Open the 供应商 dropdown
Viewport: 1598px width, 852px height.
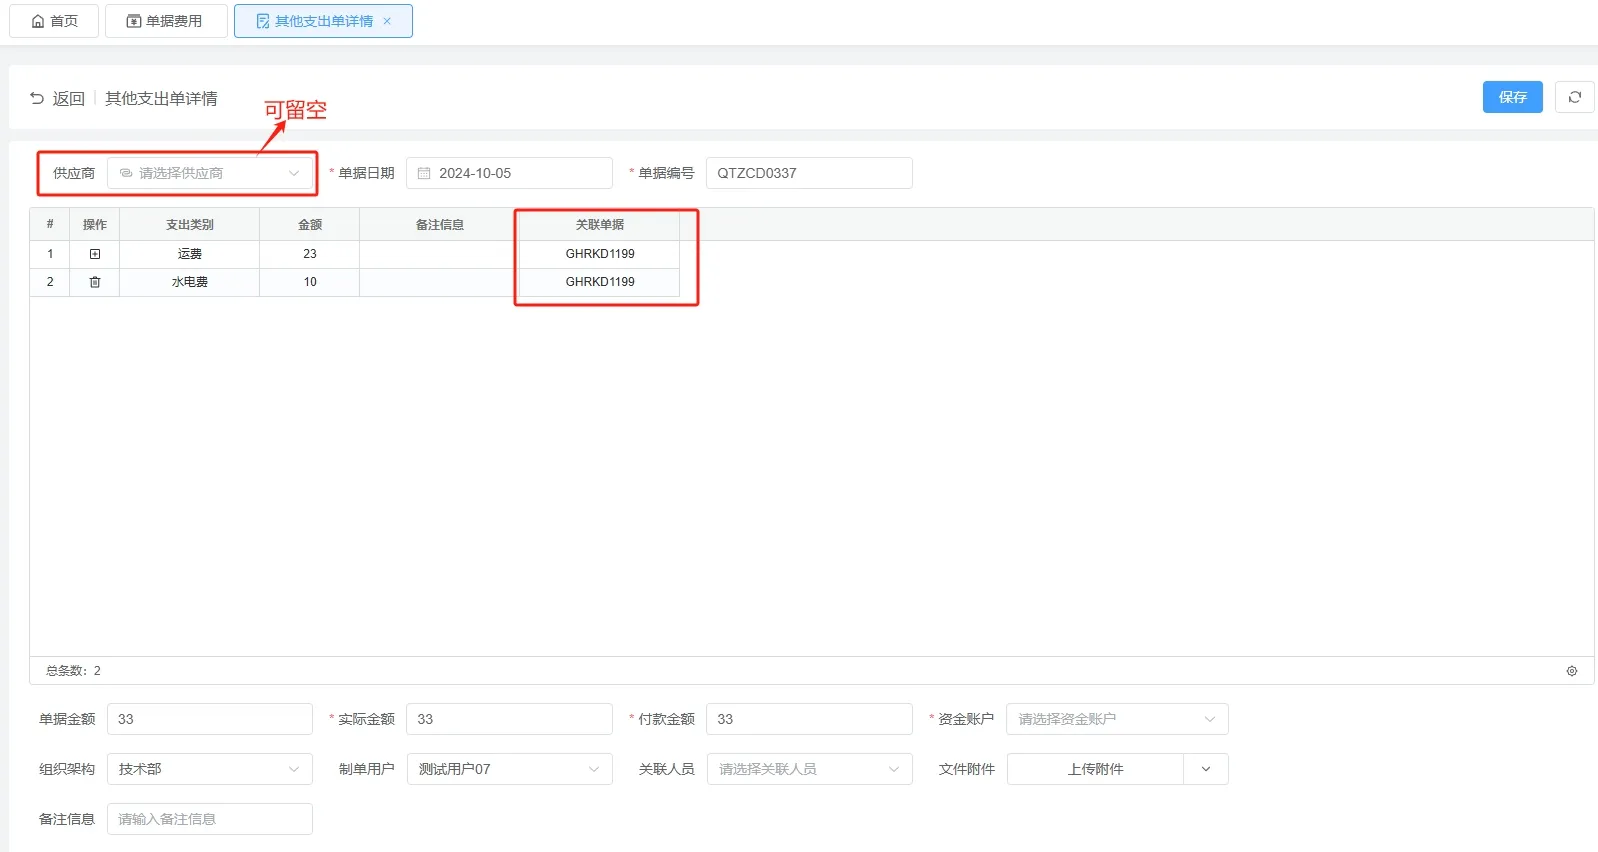pos(209,173)
